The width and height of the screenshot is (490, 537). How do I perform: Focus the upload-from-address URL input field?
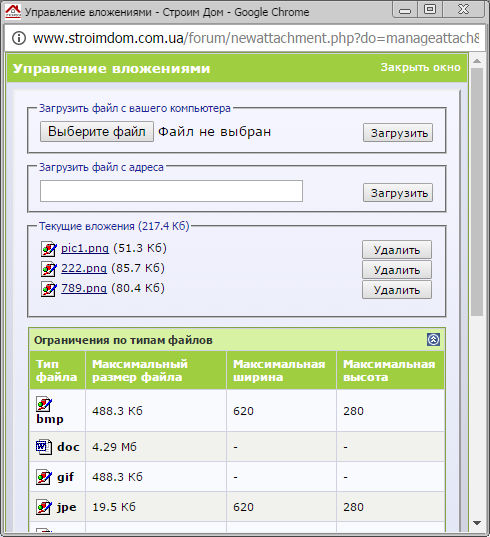pyautogui.click(x=171, y=191)
